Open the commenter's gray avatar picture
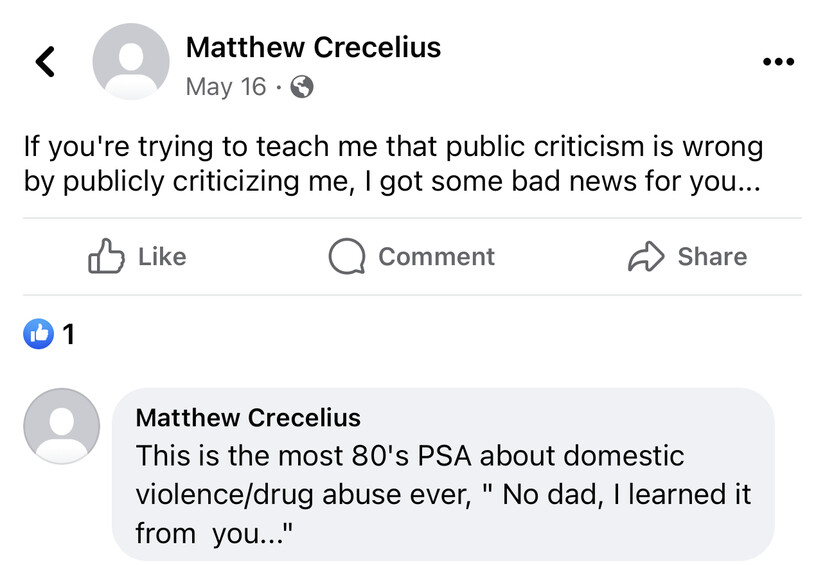 [x=62, y=426]
